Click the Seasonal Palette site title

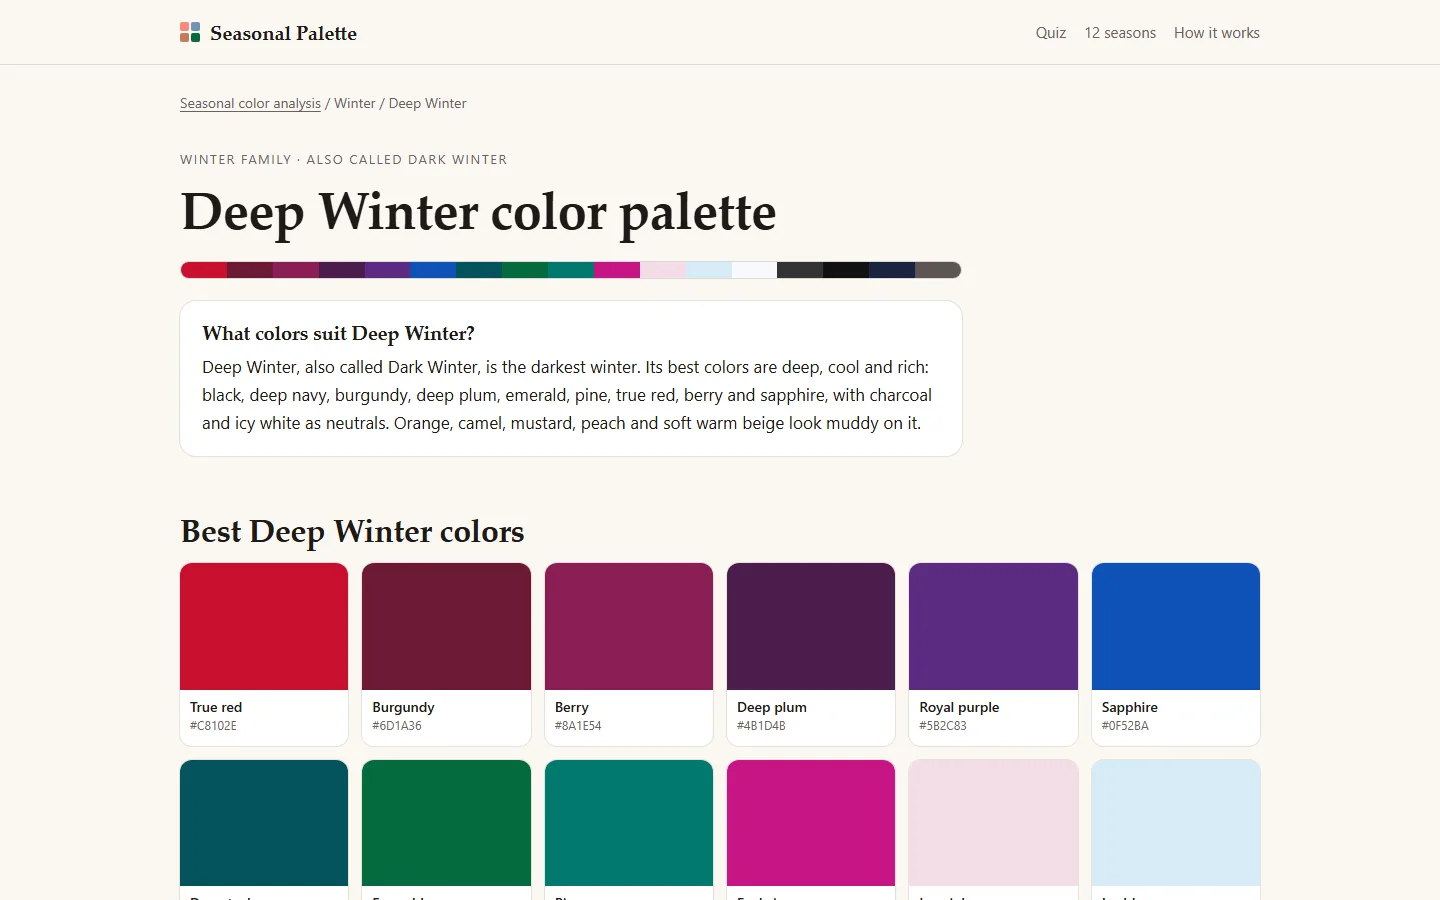tap(283, 33)
